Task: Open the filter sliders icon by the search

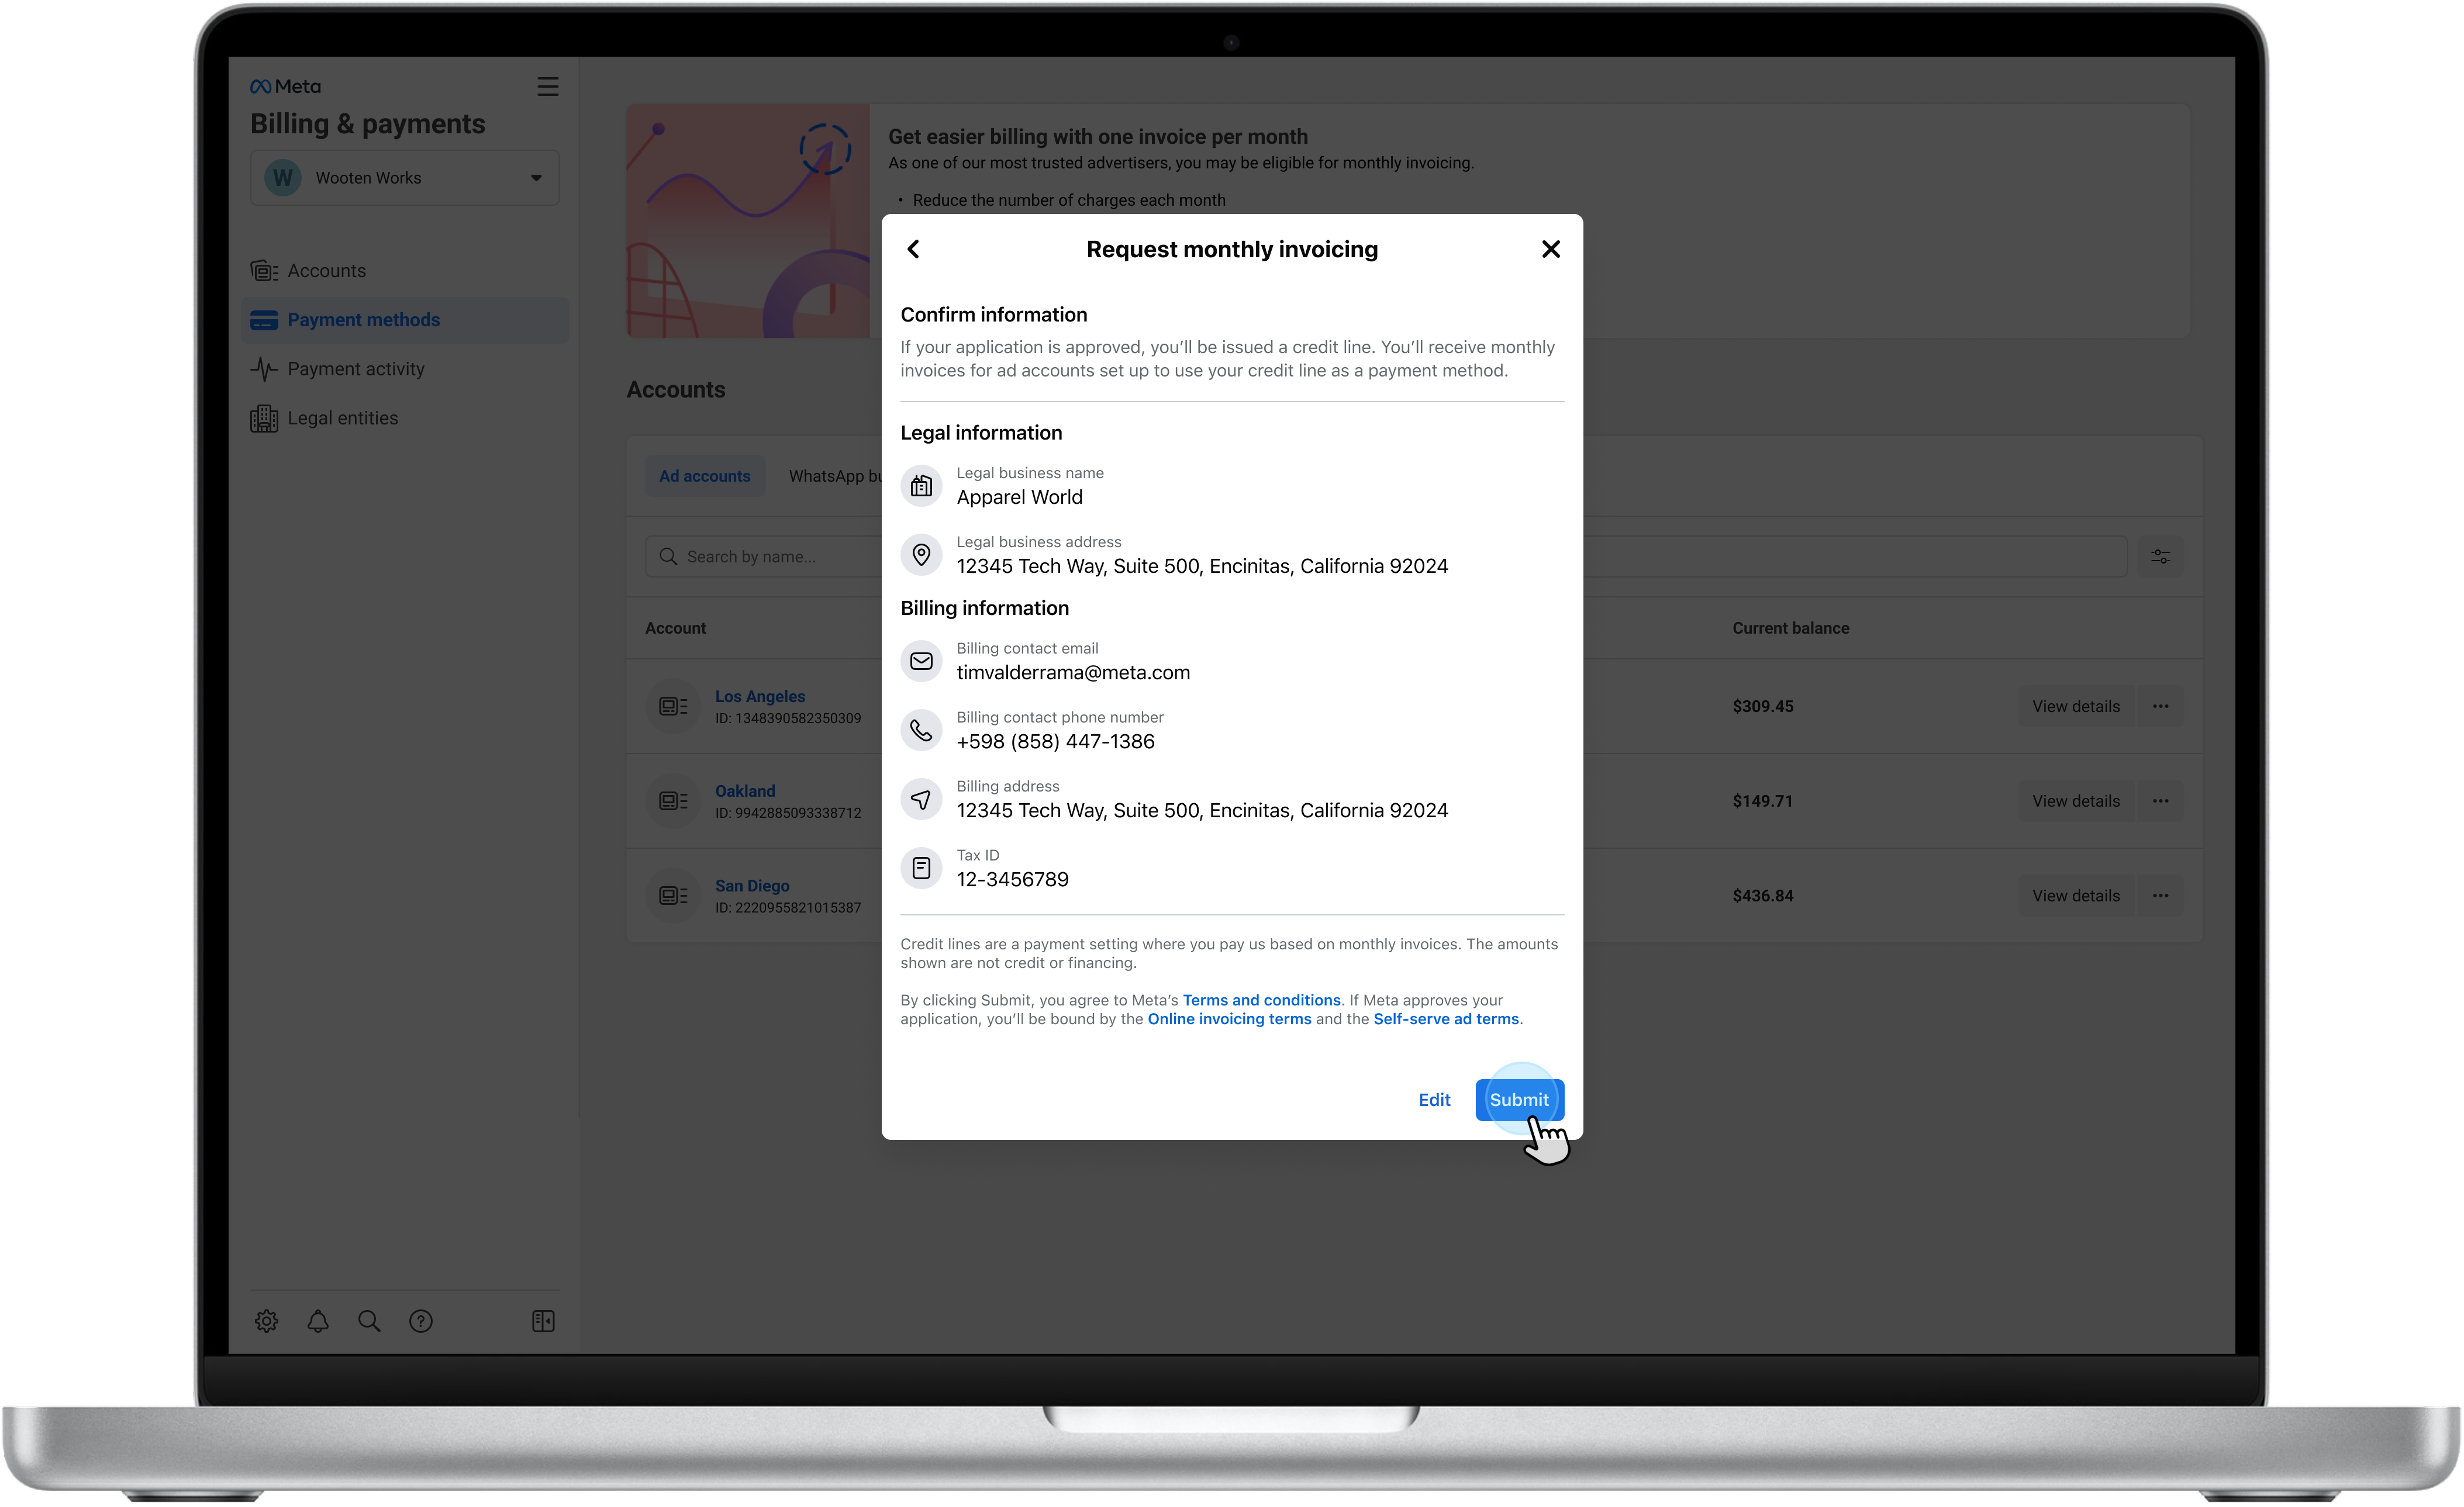Action: pos(2160,556)
